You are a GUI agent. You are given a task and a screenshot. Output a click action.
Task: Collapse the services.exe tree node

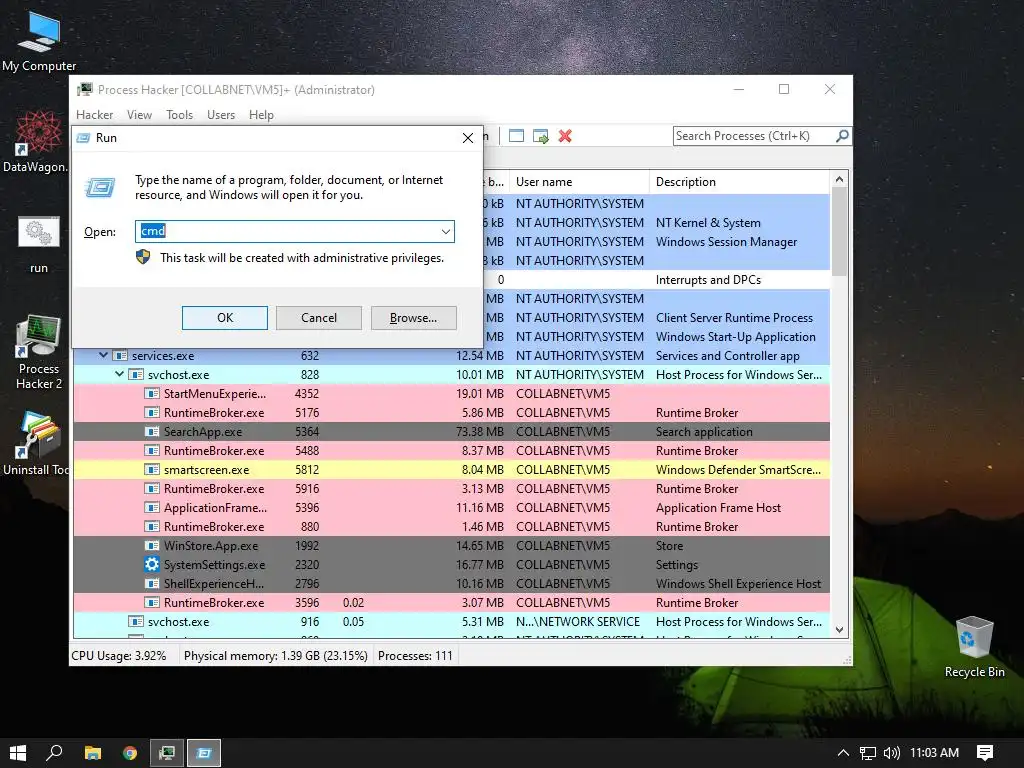pos(103,355)
